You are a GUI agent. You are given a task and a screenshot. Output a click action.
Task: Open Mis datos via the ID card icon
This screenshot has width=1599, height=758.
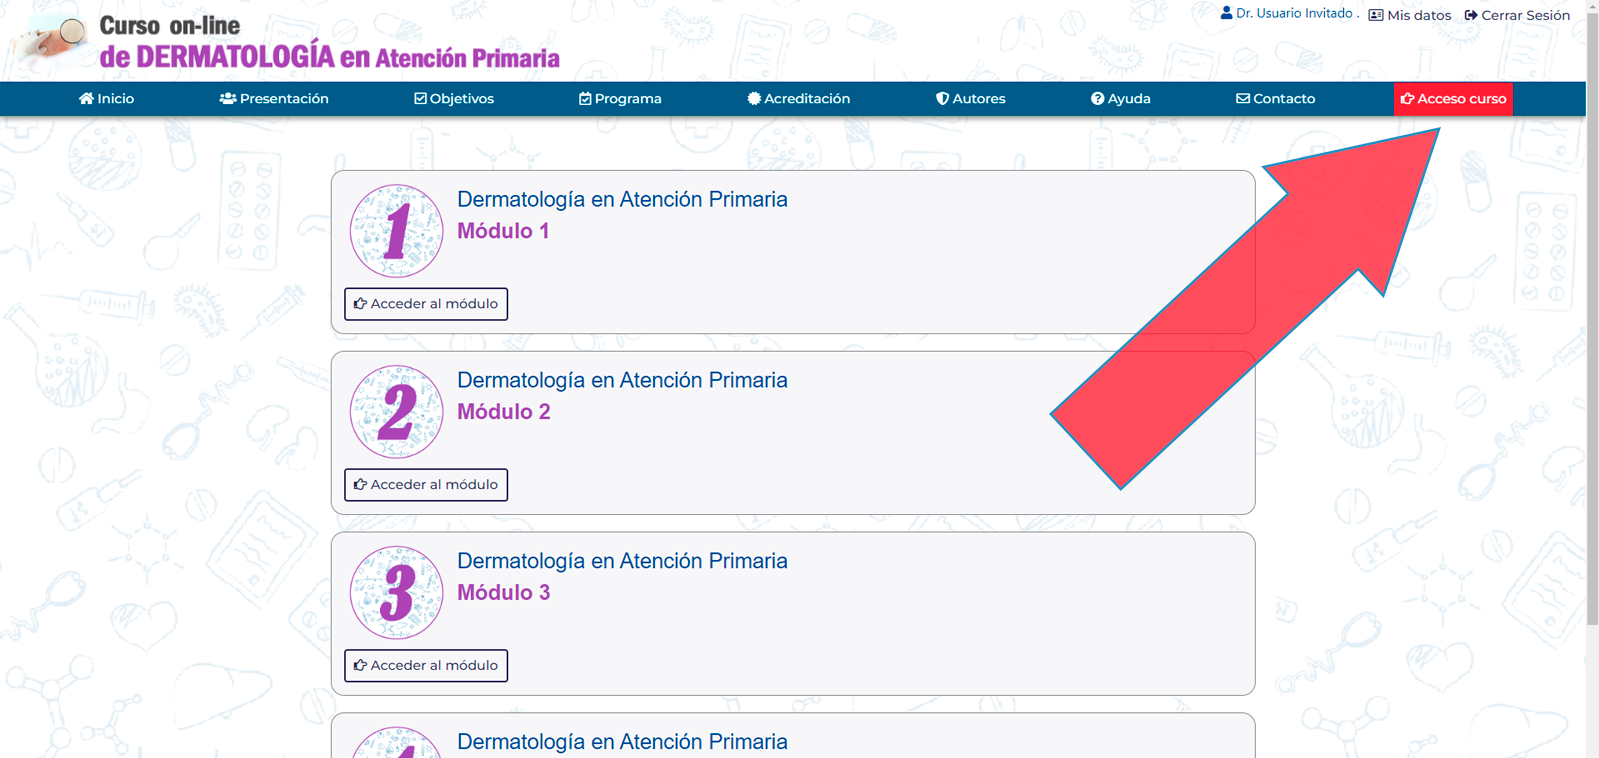[x=1376, y=15]
